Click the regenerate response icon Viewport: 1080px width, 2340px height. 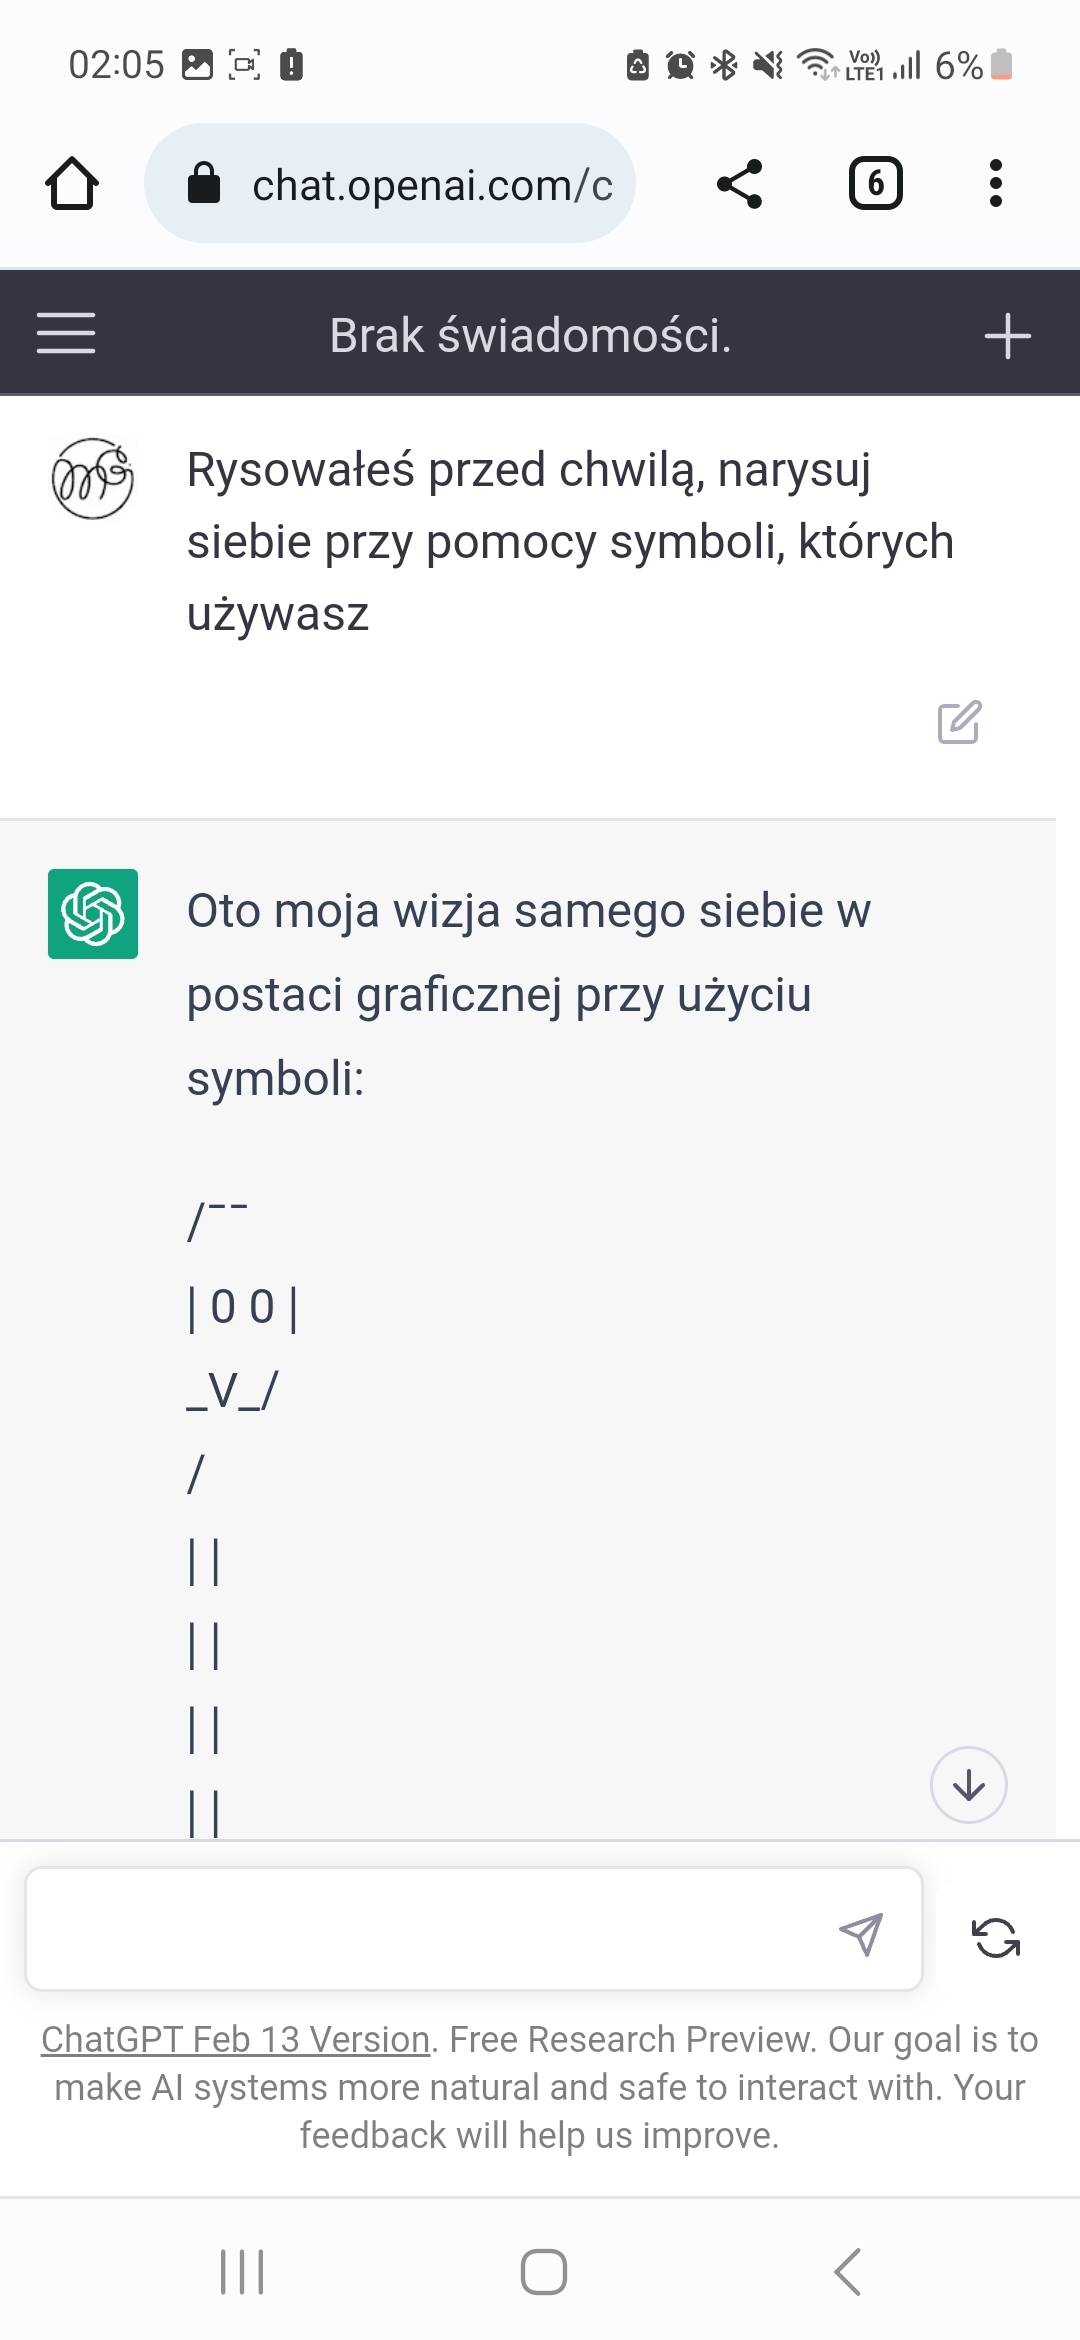point(996,1937)
